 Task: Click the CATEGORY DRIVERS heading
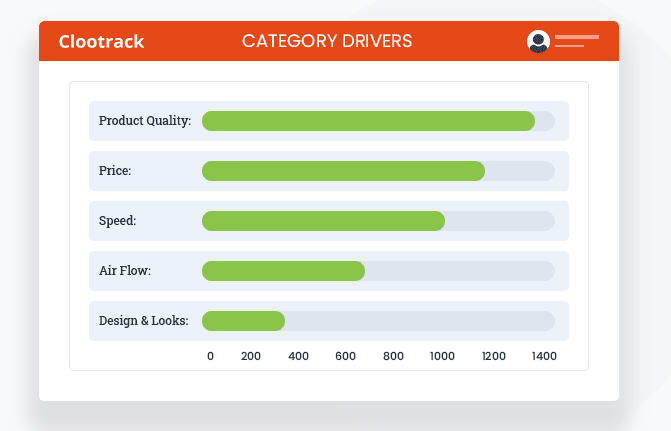click(327, 41)
